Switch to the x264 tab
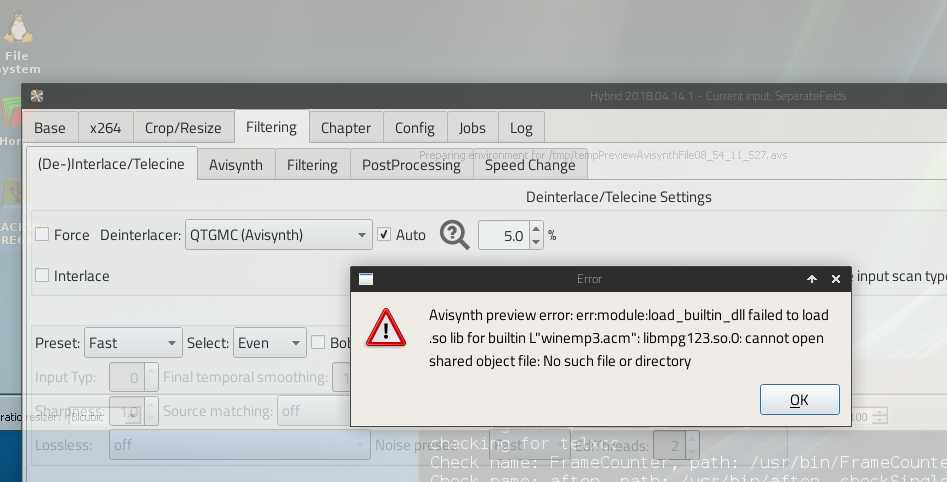The width and height of the screenshot is (947, 482). tap(105, 128)
